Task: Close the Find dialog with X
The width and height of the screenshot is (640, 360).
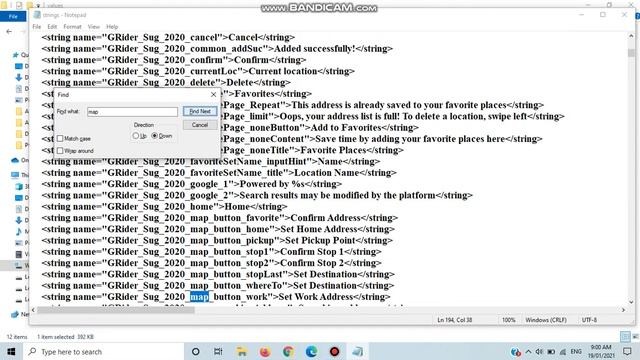Action: [213, 94]
